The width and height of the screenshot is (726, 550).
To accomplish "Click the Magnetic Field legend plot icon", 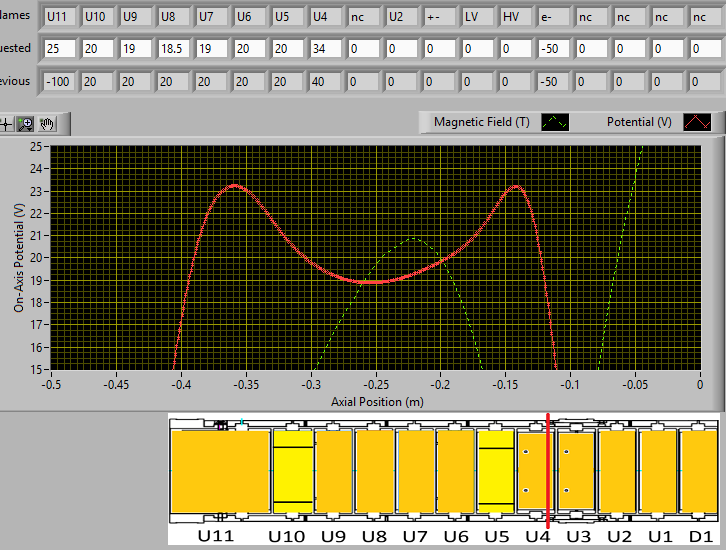I will point(555,122).
